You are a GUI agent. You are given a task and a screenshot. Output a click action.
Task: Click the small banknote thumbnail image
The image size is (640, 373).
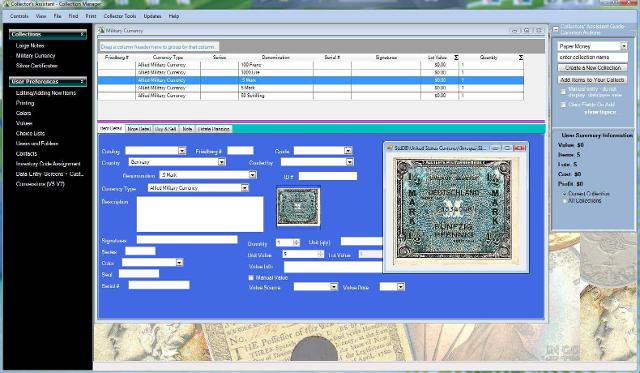[298, 207]
